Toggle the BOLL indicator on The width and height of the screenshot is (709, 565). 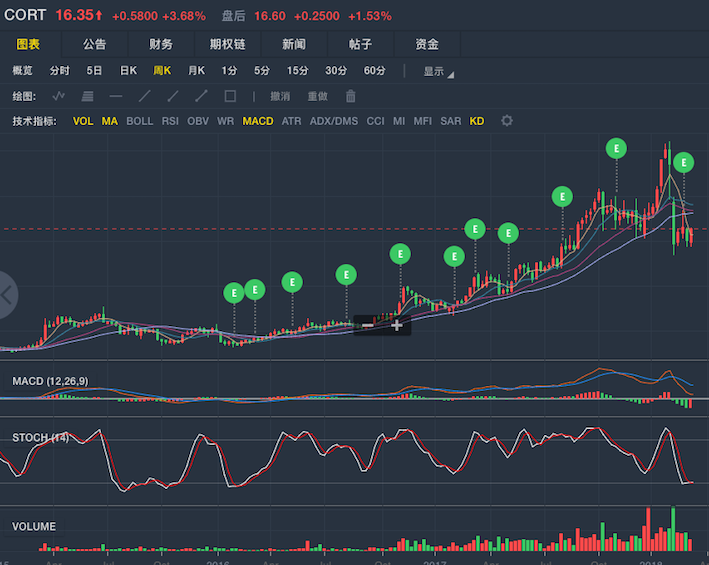coord(140,121)
